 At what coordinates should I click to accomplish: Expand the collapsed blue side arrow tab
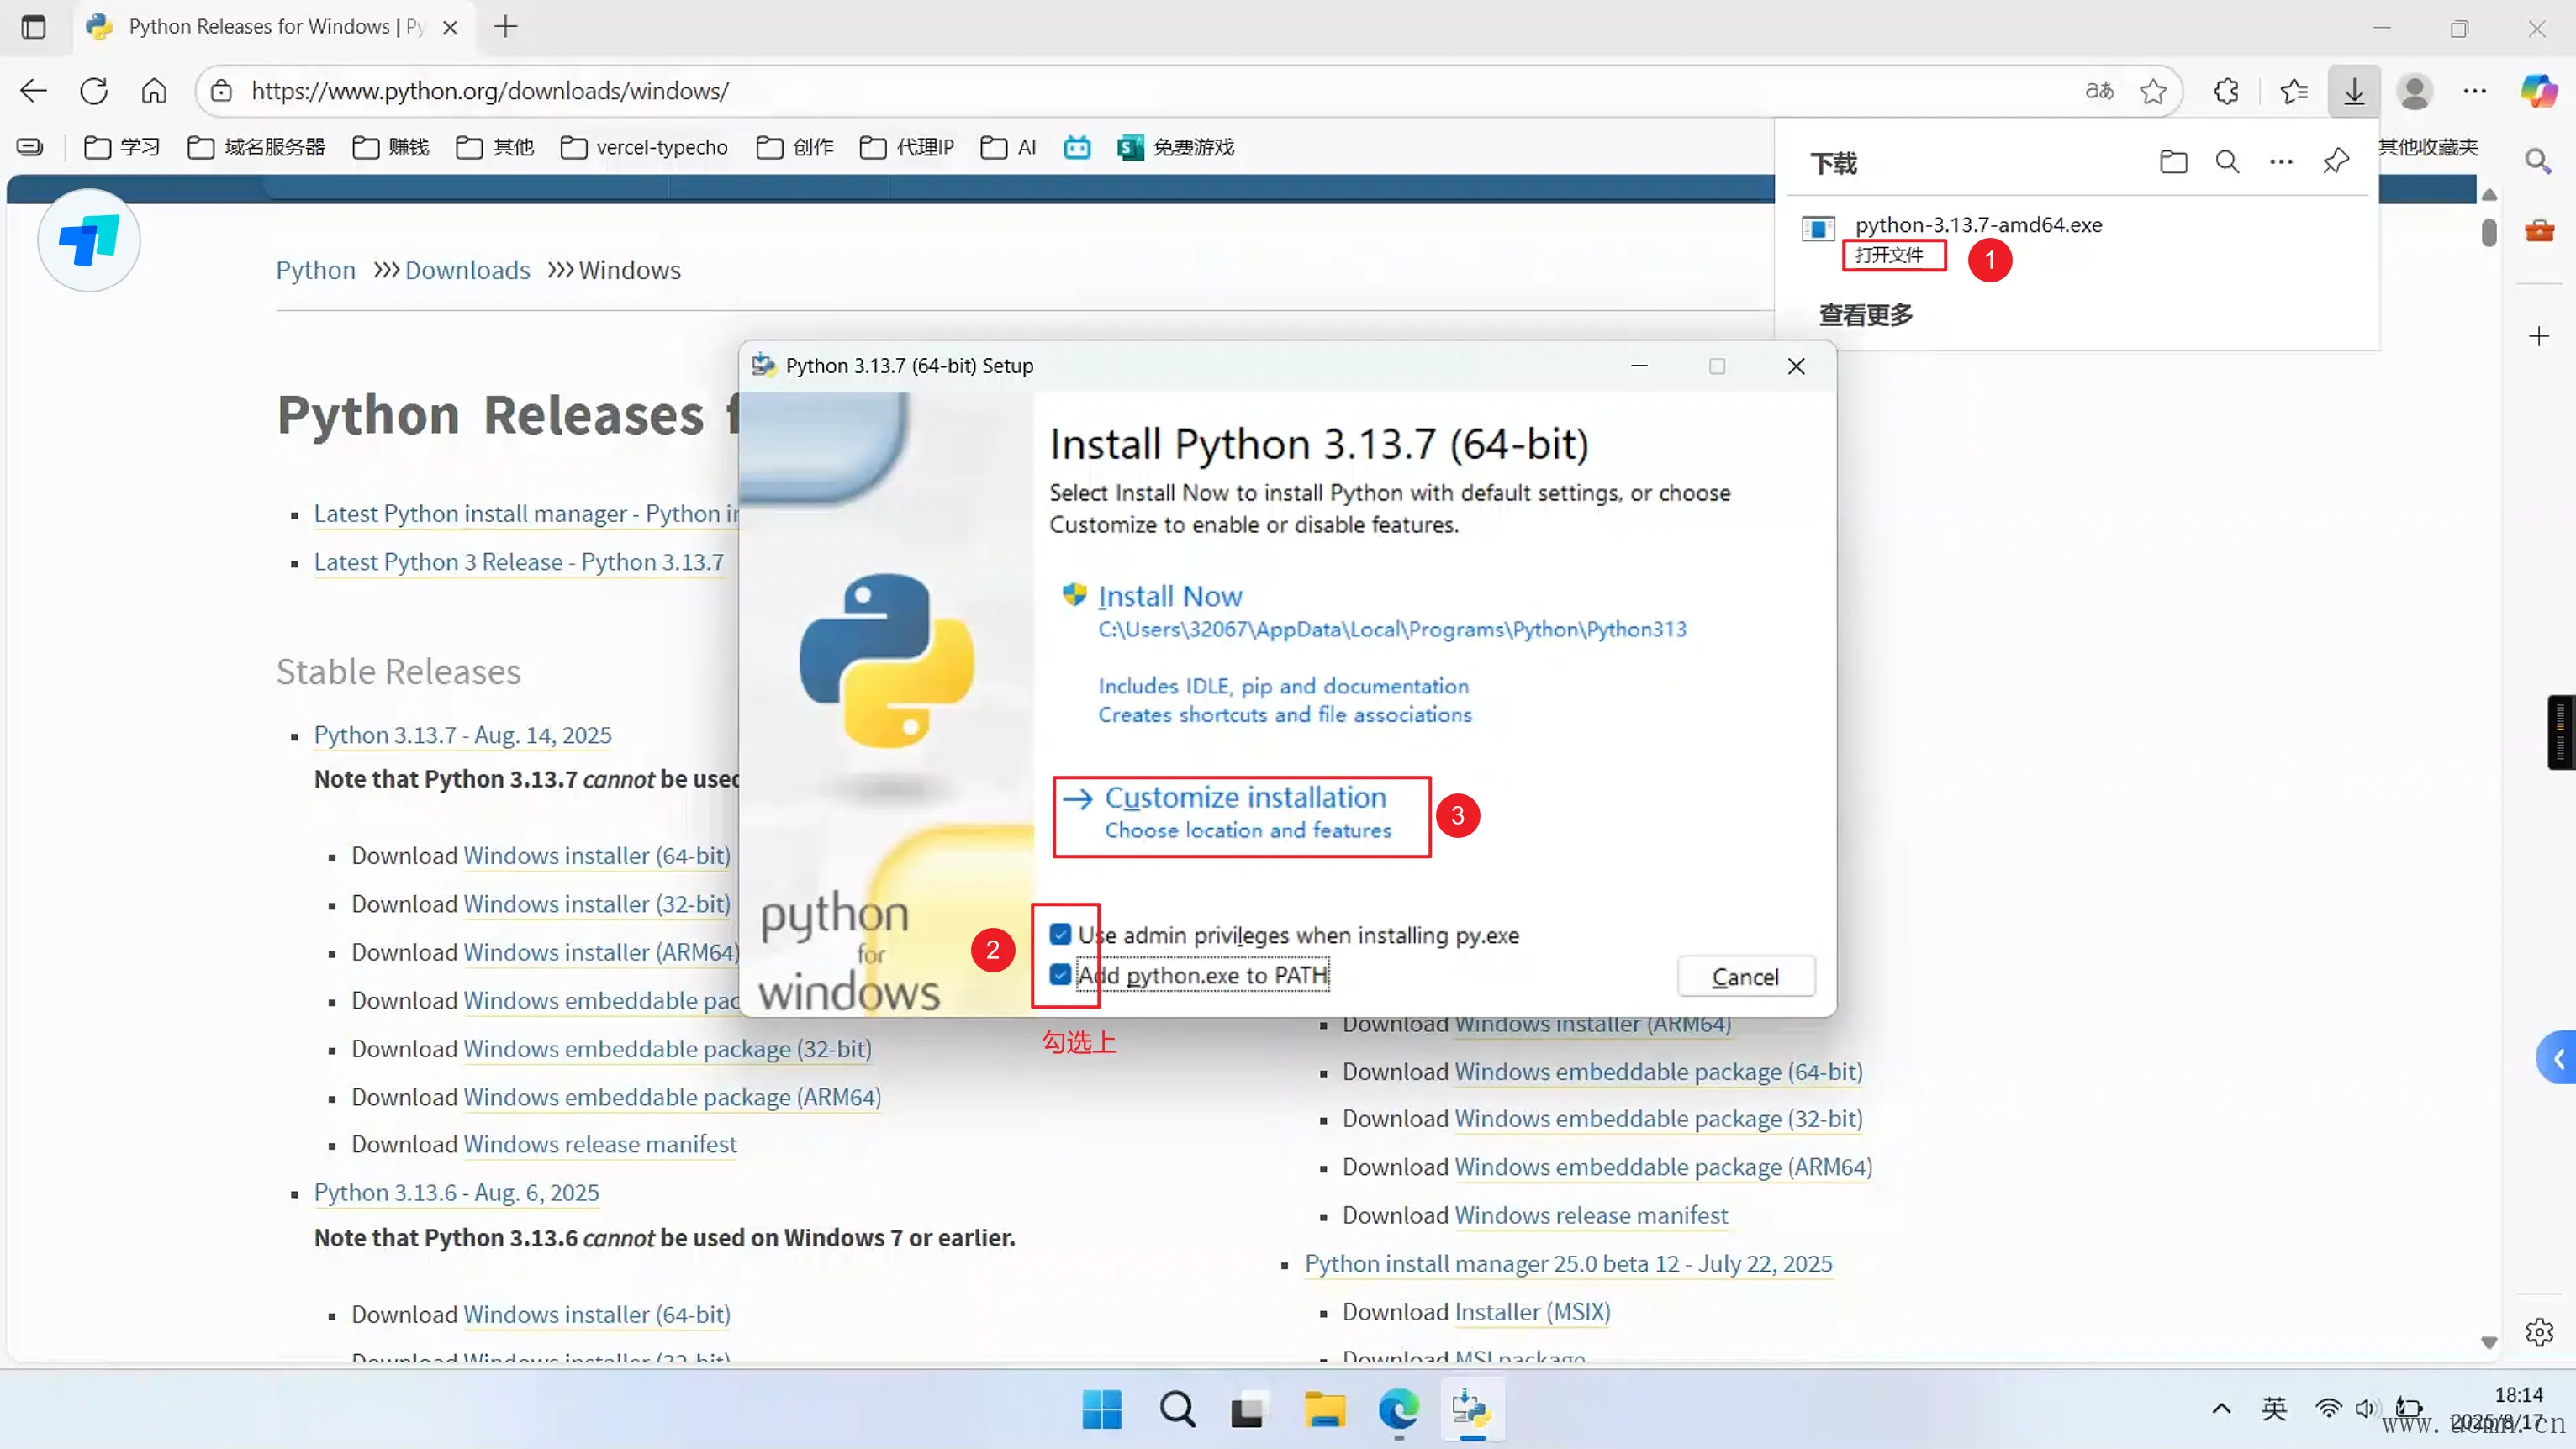click(x=2558, y=1058)
